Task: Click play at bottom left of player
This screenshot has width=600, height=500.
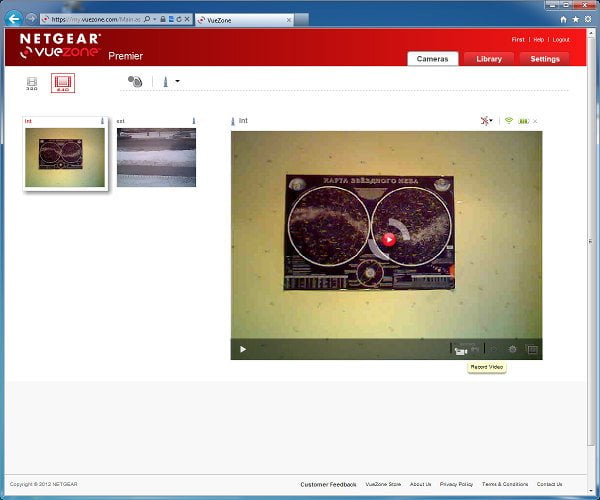Action: 243,349
